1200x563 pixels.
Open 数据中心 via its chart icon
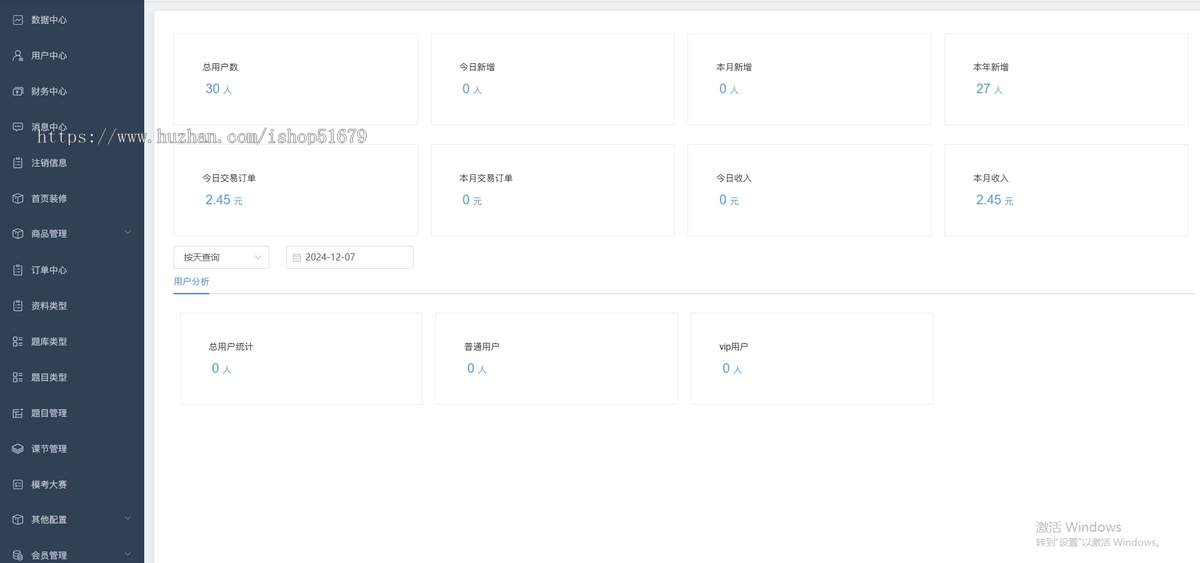17,19
